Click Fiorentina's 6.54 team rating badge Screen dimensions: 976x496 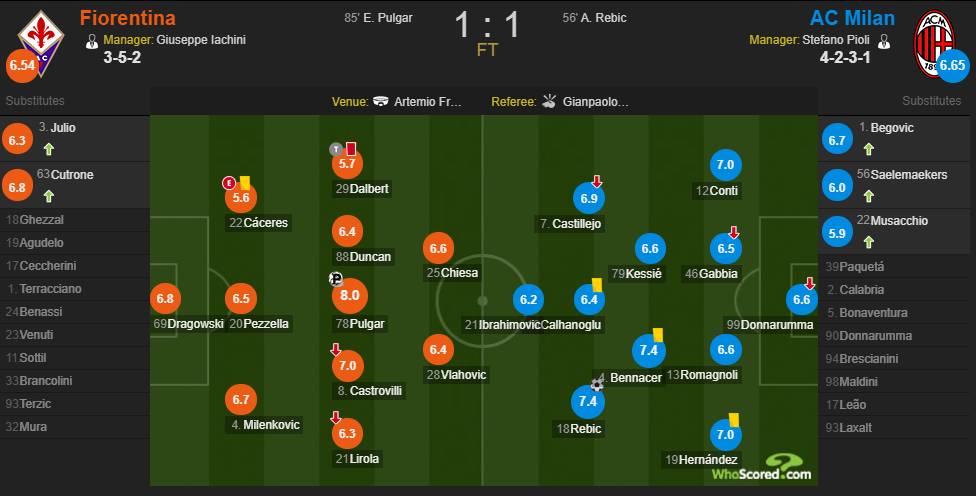click(x=22, y=66)
